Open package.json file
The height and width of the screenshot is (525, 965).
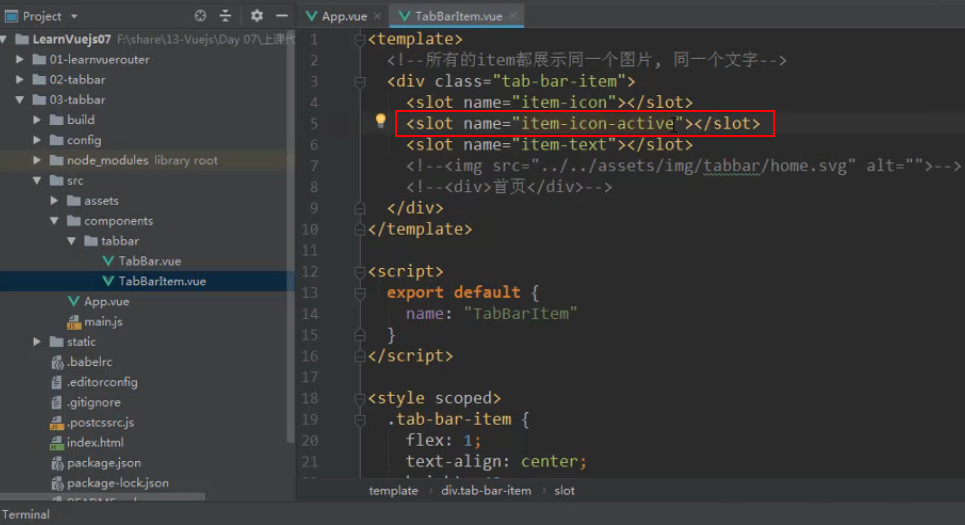(x=103, y=463)
